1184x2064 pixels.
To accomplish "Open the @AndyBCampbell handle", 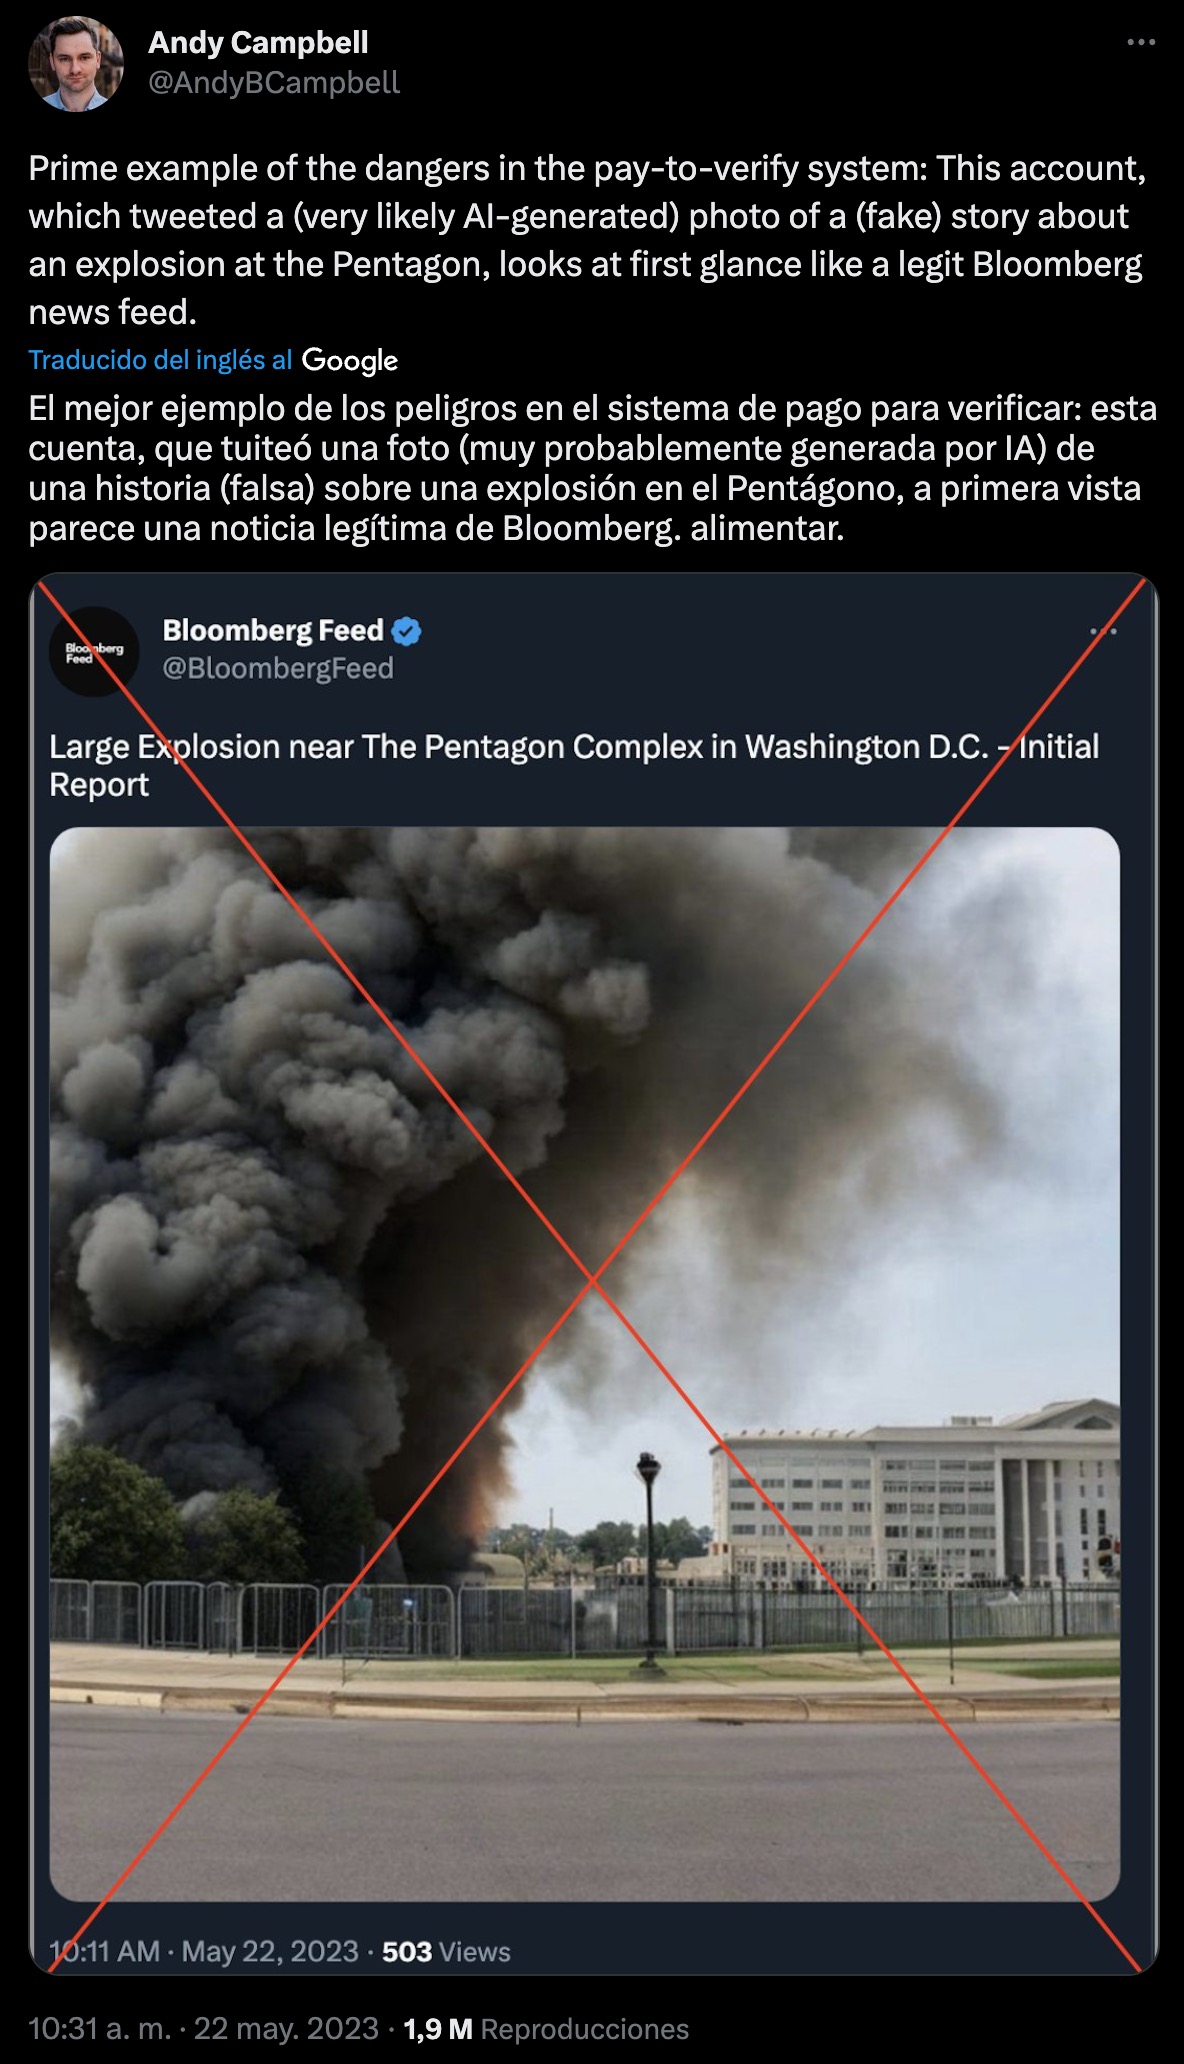I will coord(274,83).
